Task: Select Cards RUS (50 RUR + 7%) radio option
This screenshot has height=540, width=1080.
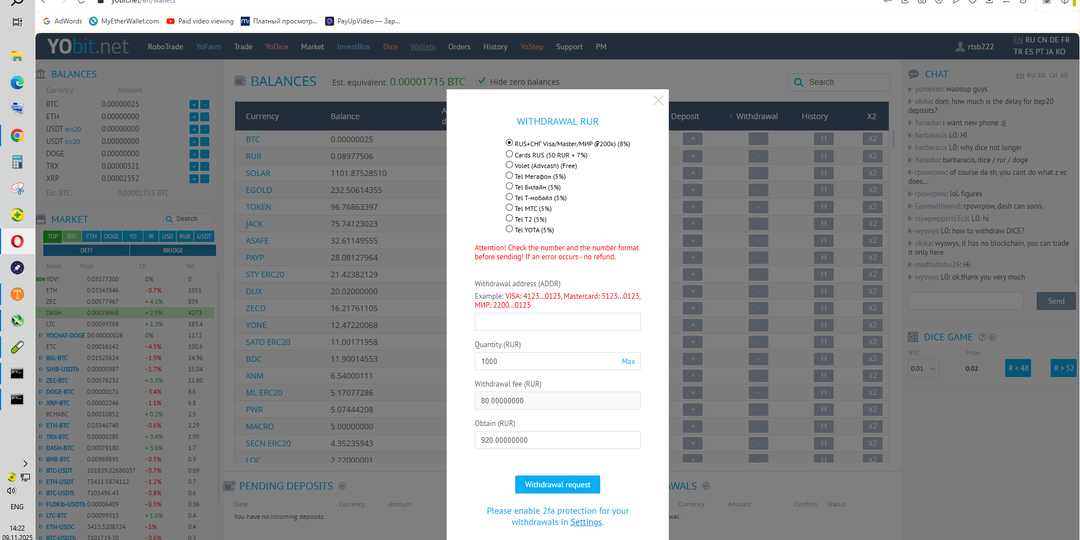Action: tap(509, 154)
